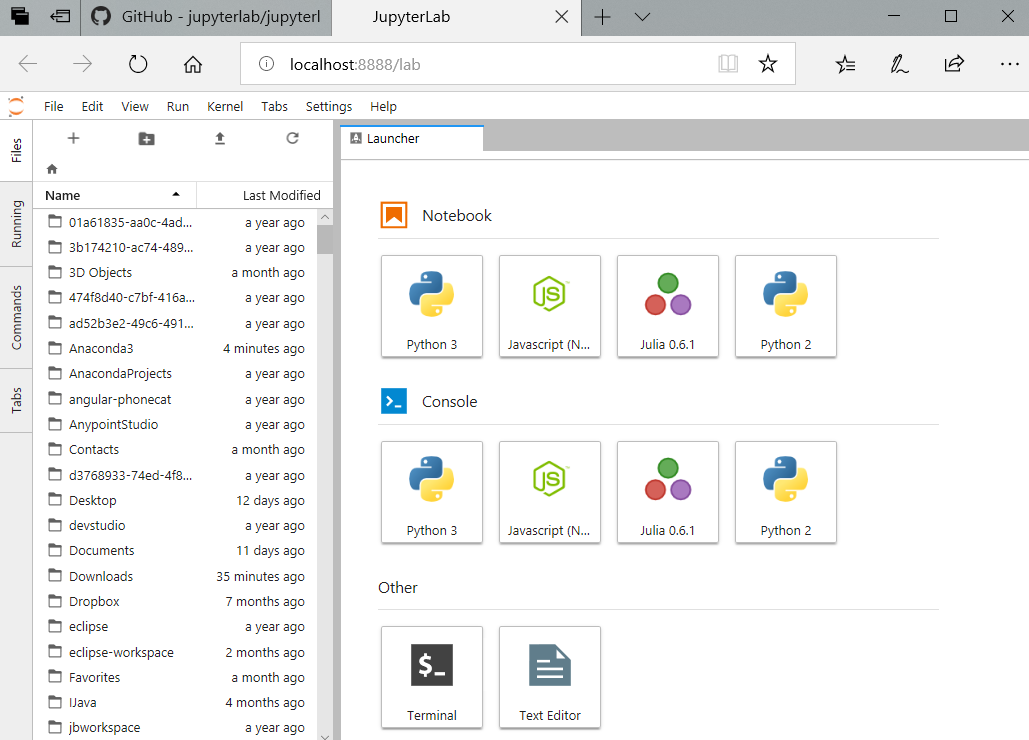This screenshot has height=740, width=1029.
Task: Select the eclipse-workspace folder
Action: 177,652
